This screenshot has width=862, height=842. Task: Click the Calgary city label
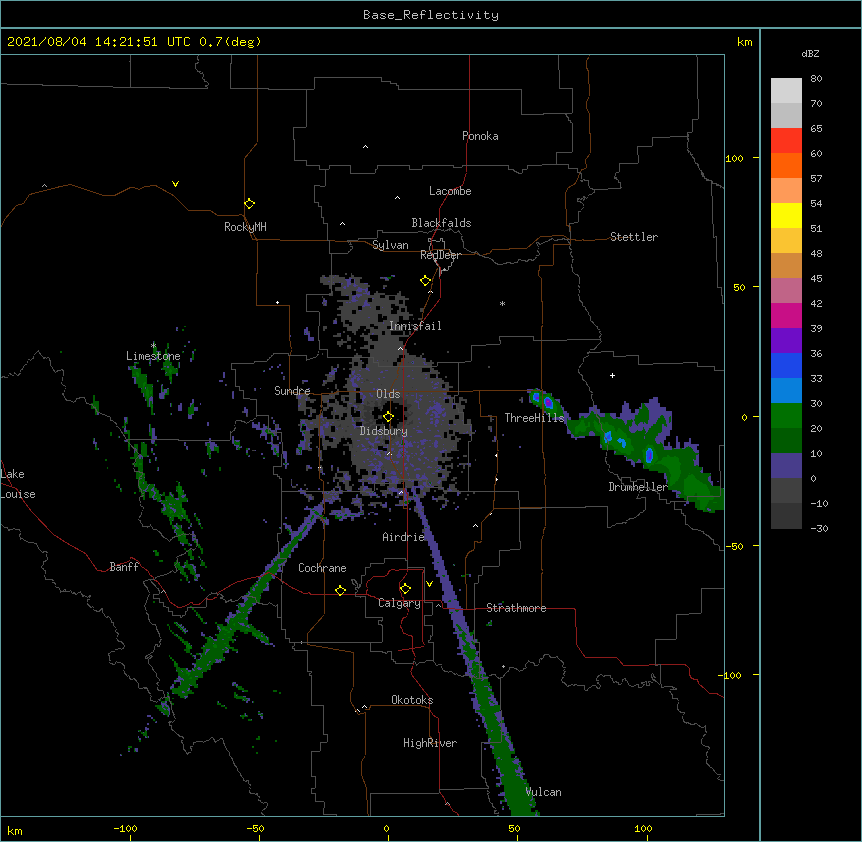[399, 603]
